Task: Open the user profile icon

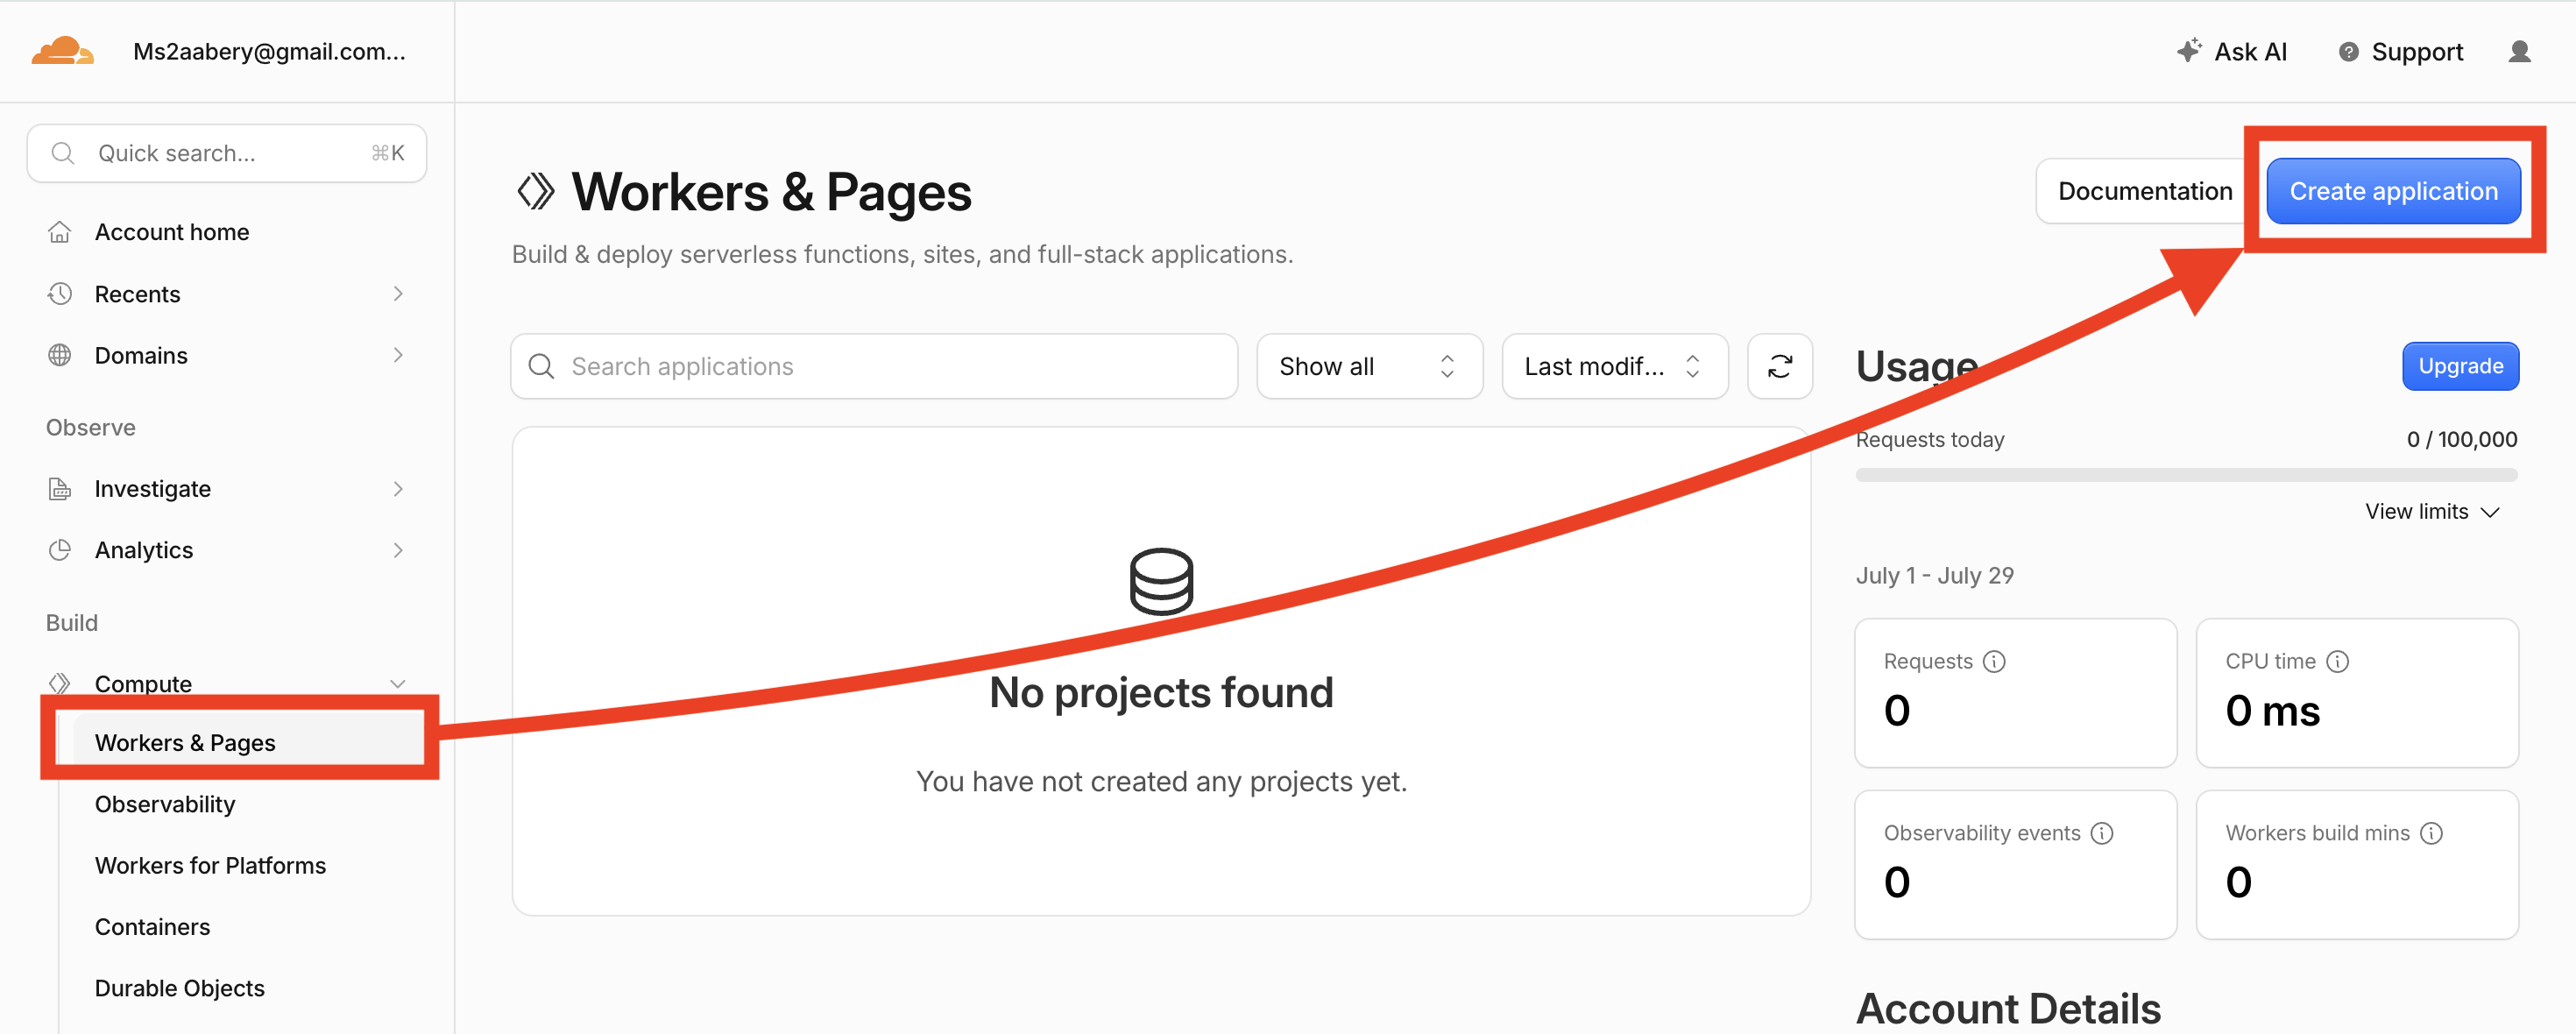Action: click(x=2519, y=51)
